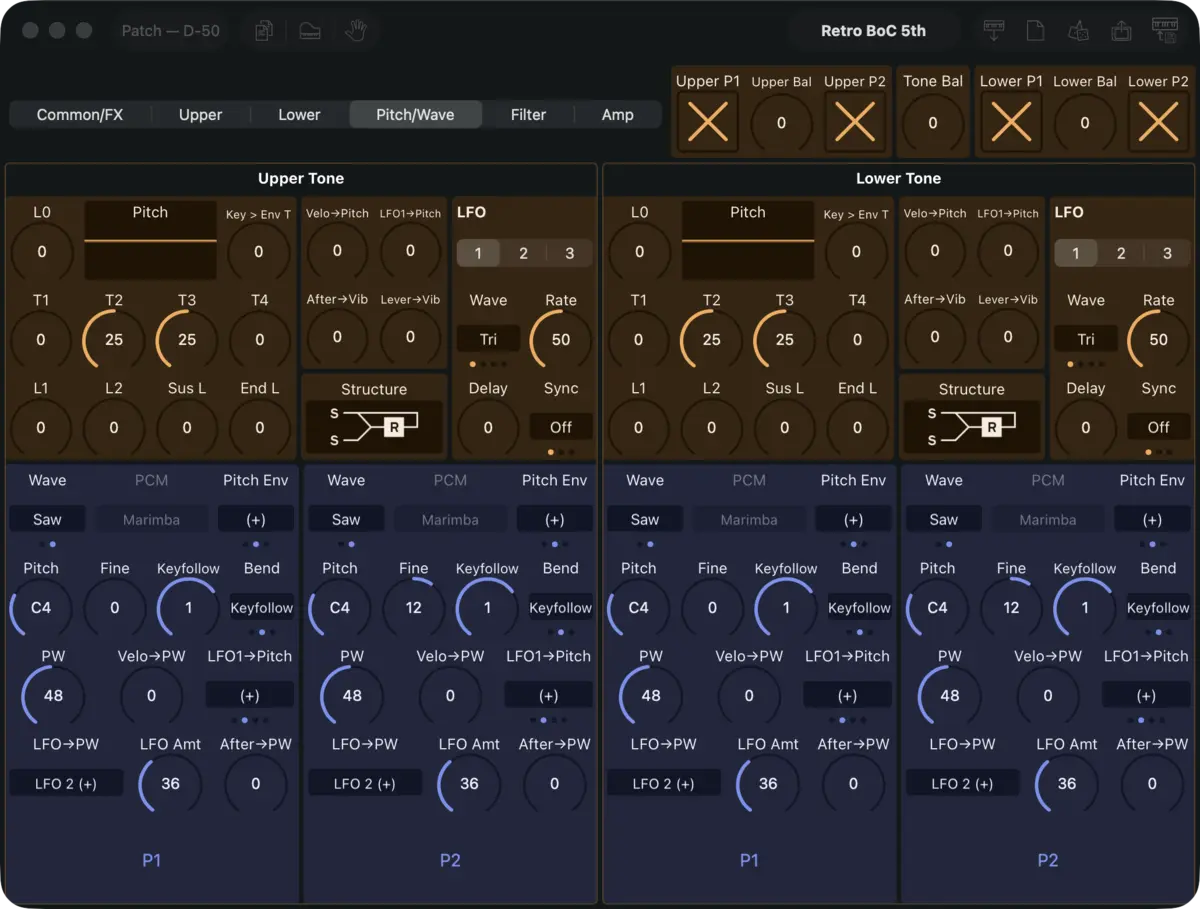This screenshot has height=909, width=1200.
Task: Switch to the Lower tab
Action: tap(299, 114)
